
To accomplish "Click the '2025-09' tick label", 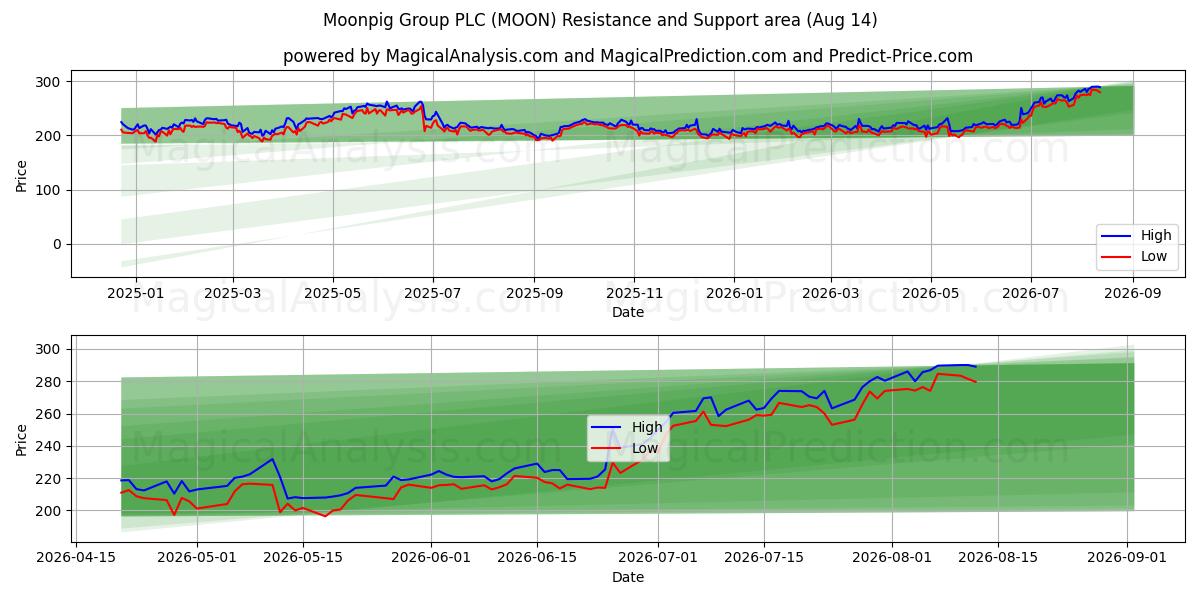I will 534,294.
